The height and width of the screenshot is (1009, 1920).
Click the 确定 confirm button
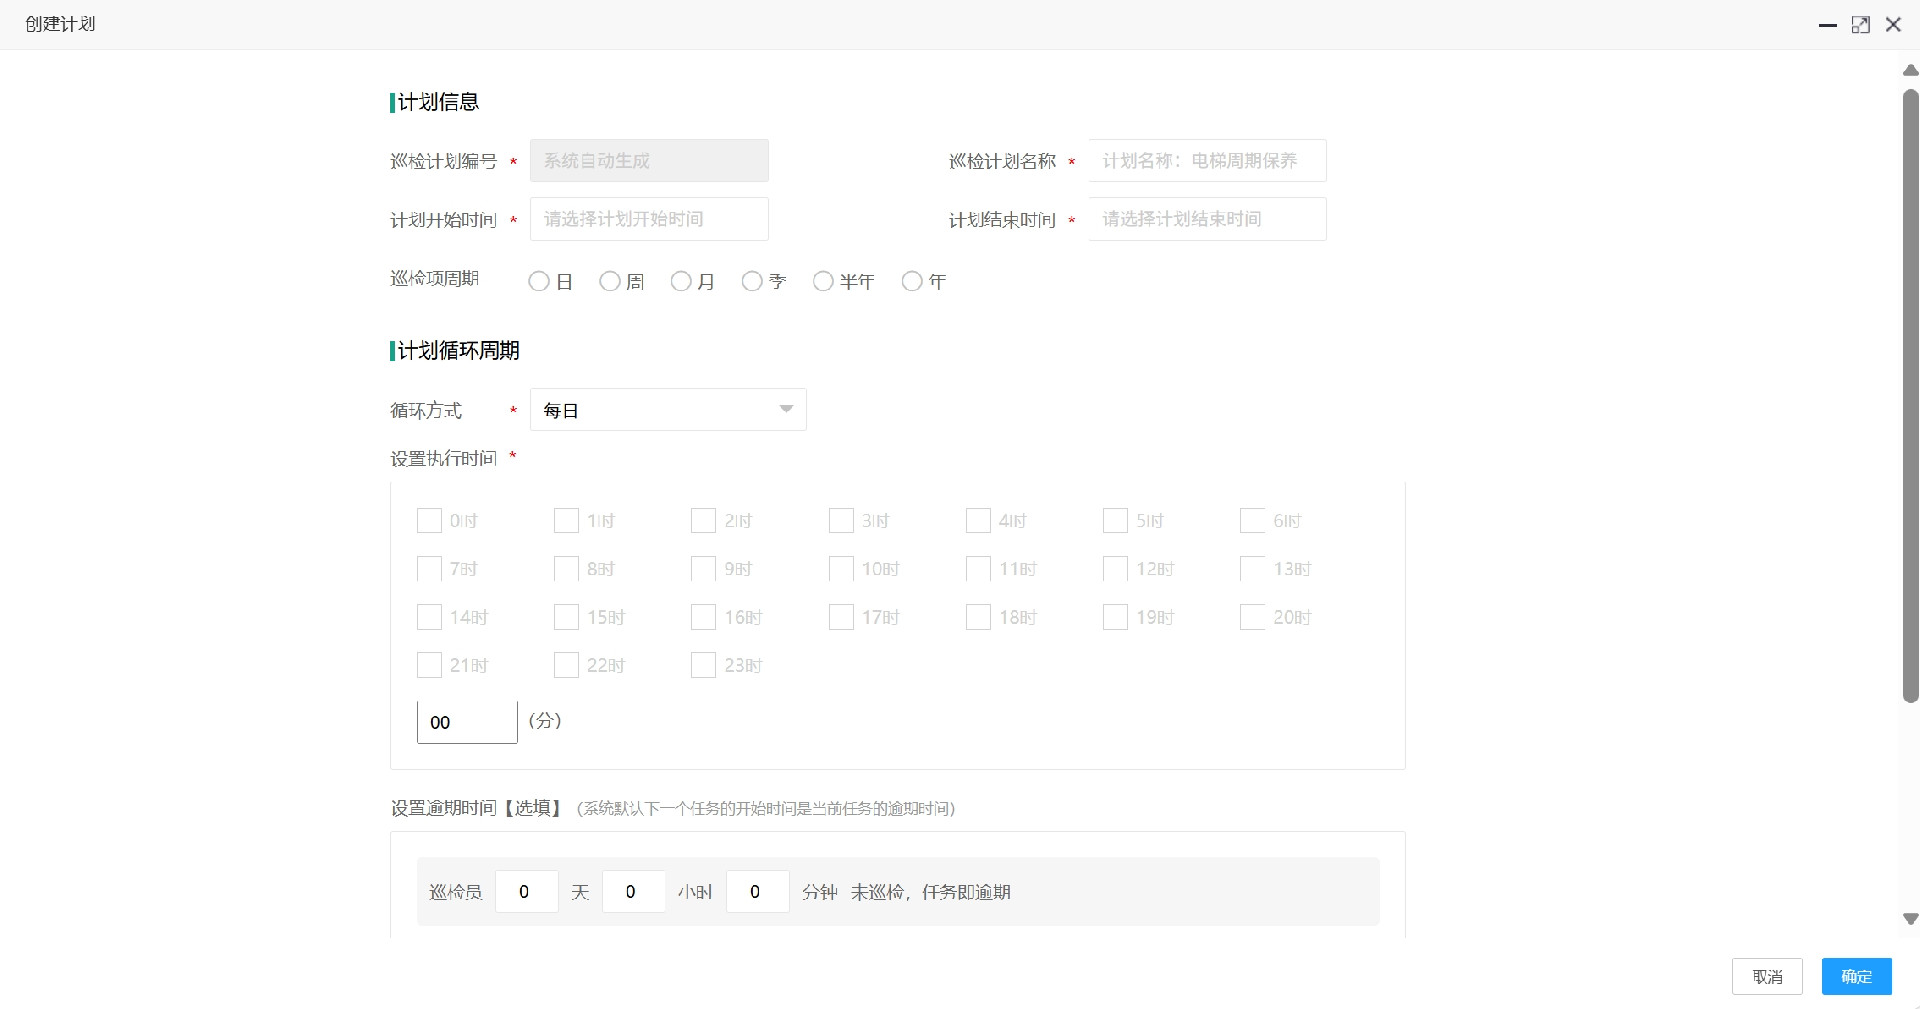click(x=1855, y=977)
